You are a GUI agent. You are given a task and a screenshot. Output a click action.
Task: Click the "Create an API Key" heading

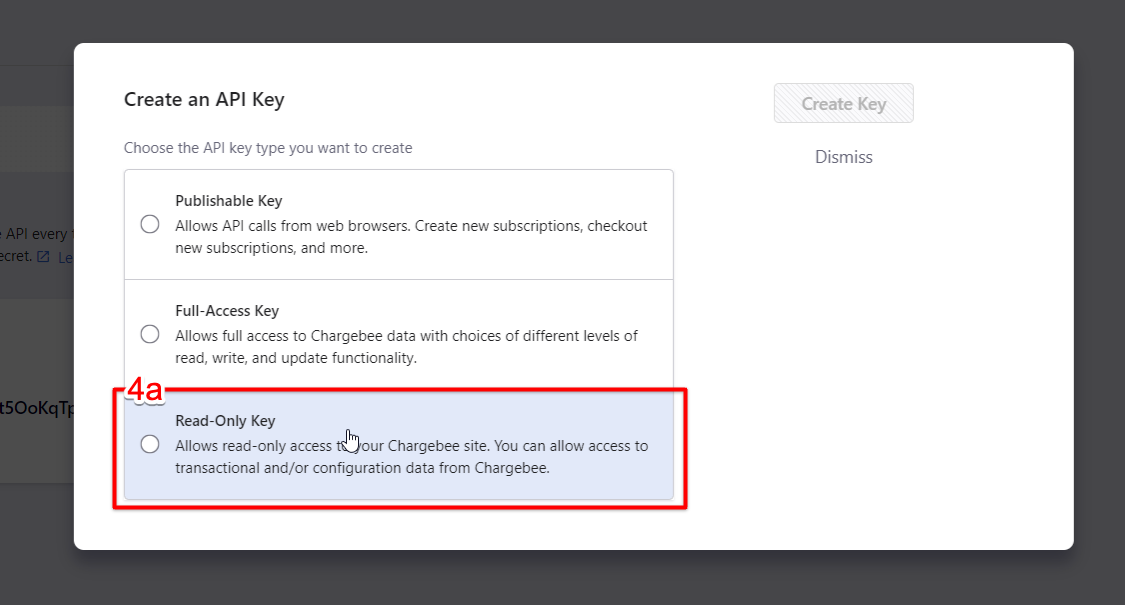[x=204, y=99]
